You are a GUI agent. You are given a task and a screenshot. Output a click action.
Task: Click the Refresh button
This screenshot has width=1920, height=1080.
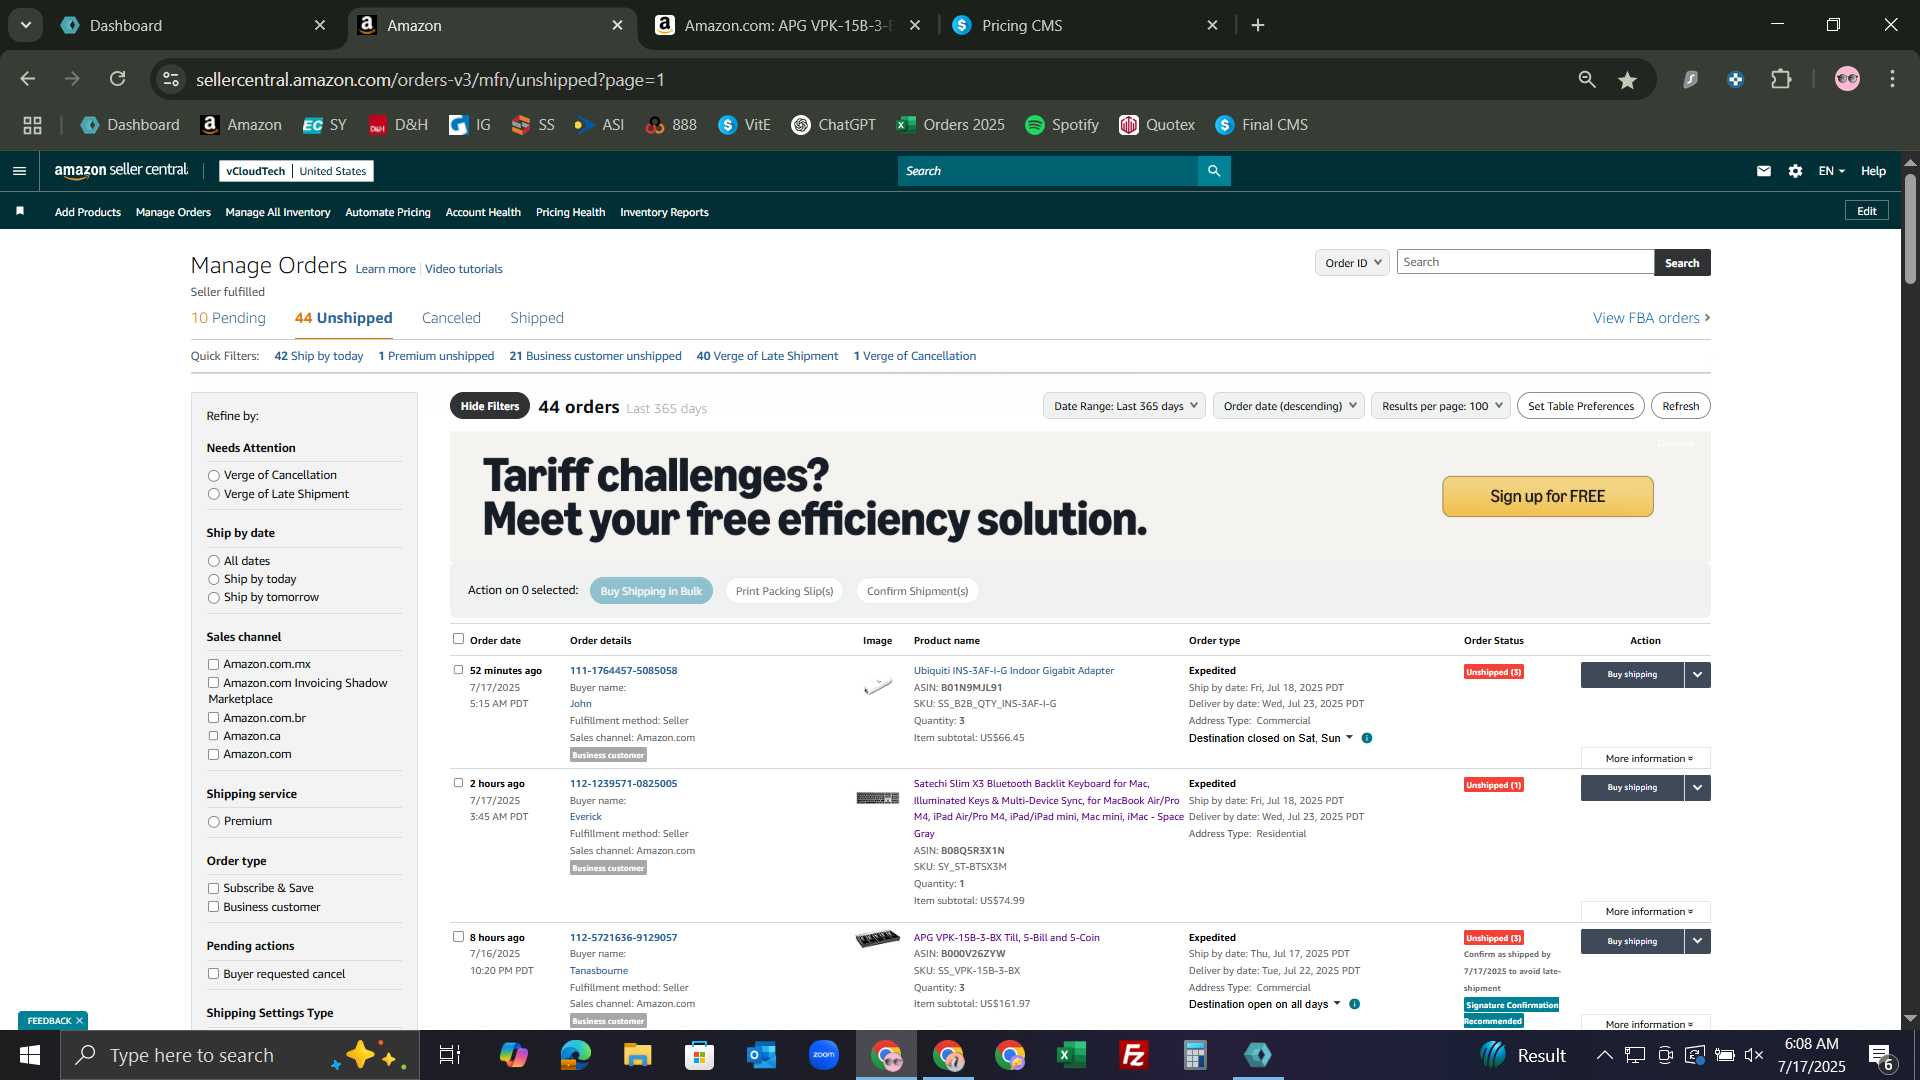pos(1680,406)
